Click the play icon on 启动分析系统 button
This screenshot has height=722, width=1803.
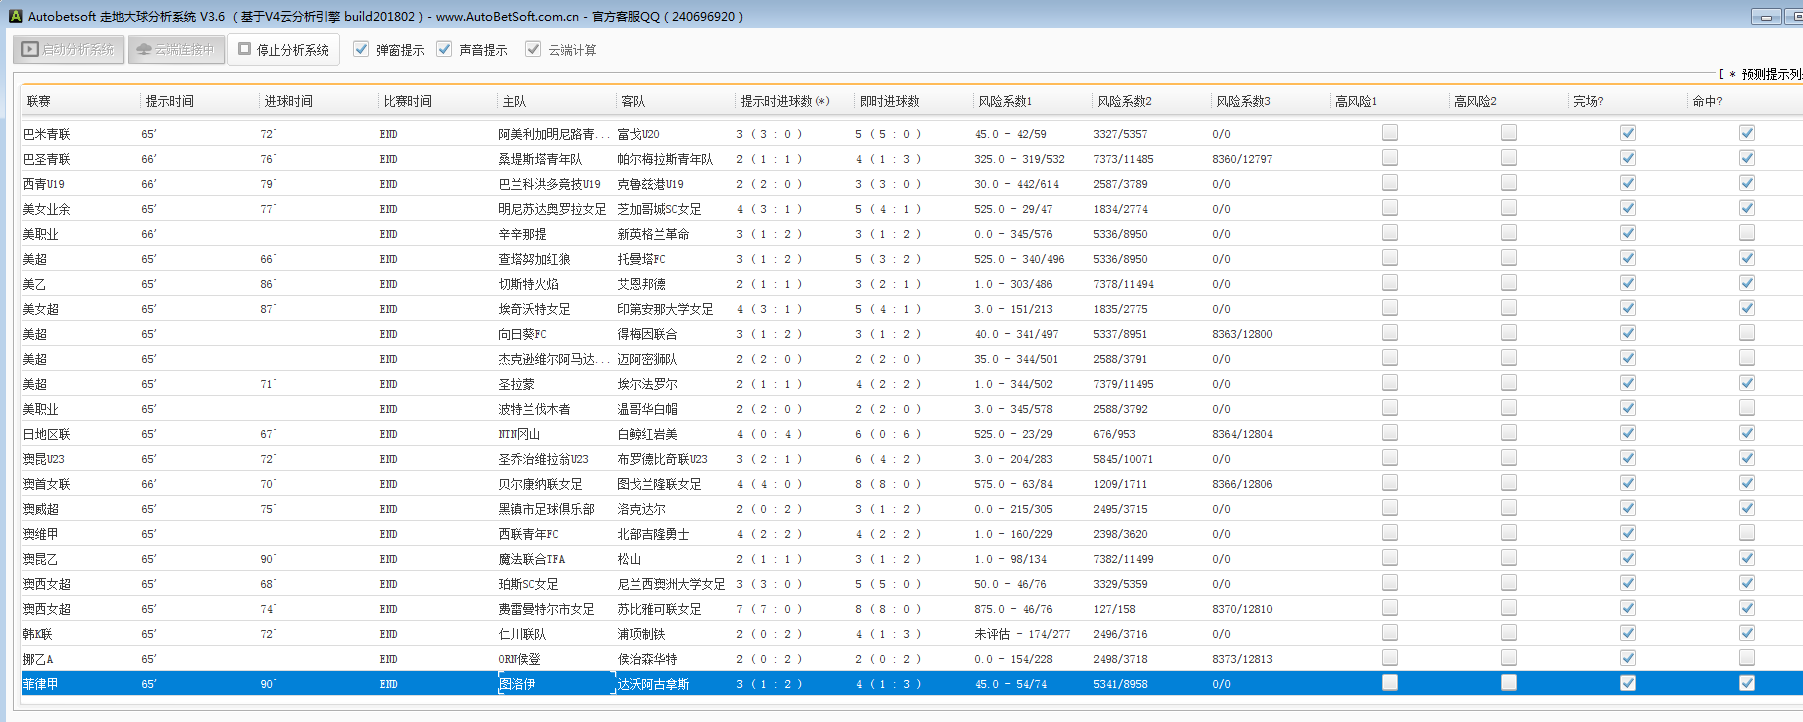click(30, 49)
